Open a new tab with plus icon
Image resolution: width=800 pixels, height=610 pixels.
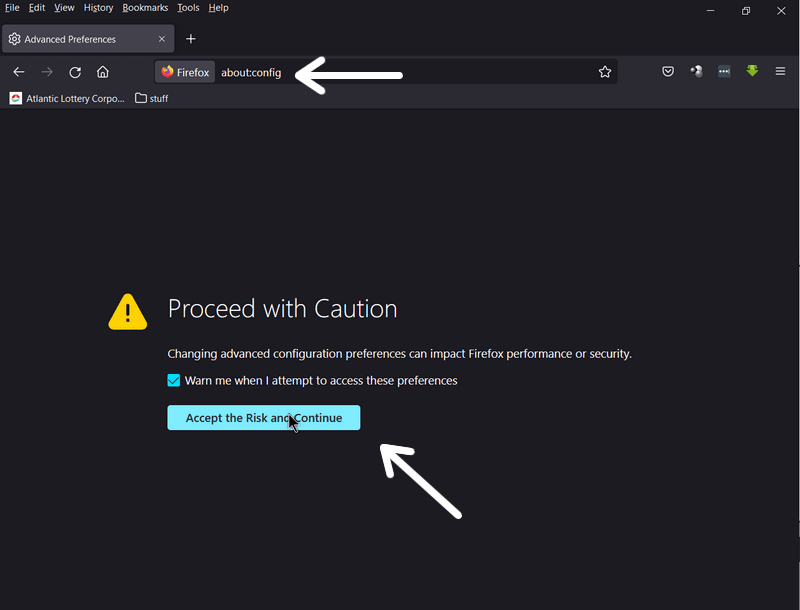191,39
